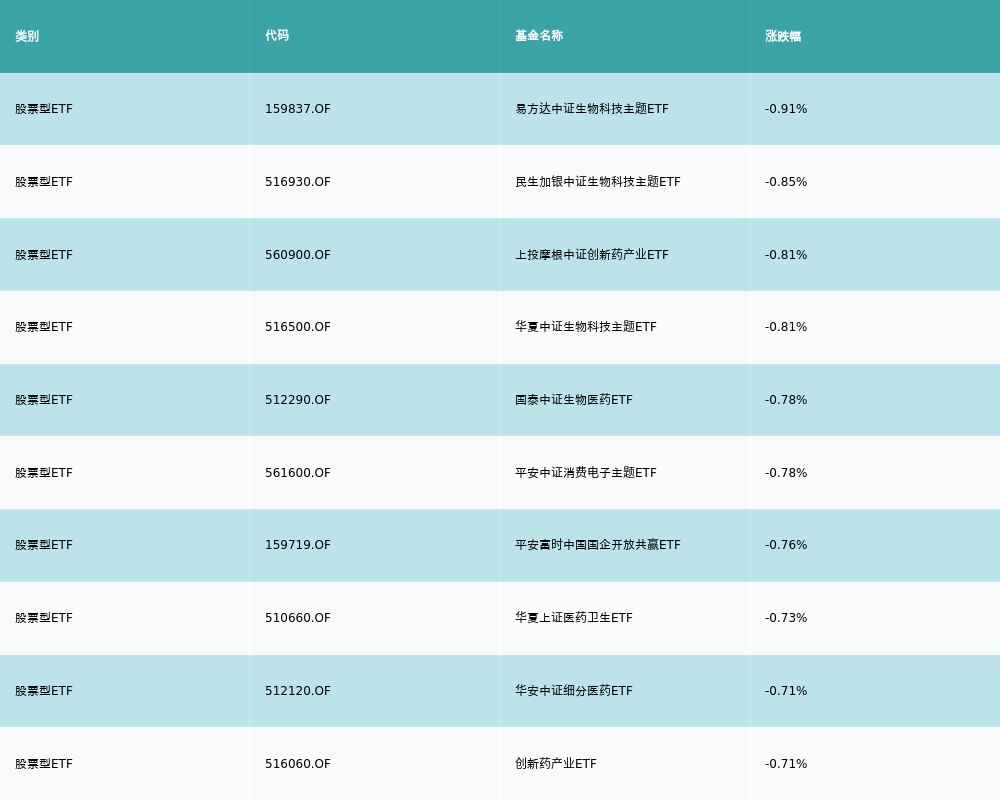Click -0.81% in the 560900.OF row
The image size is (1000, 800).
[x=786, y=255]
